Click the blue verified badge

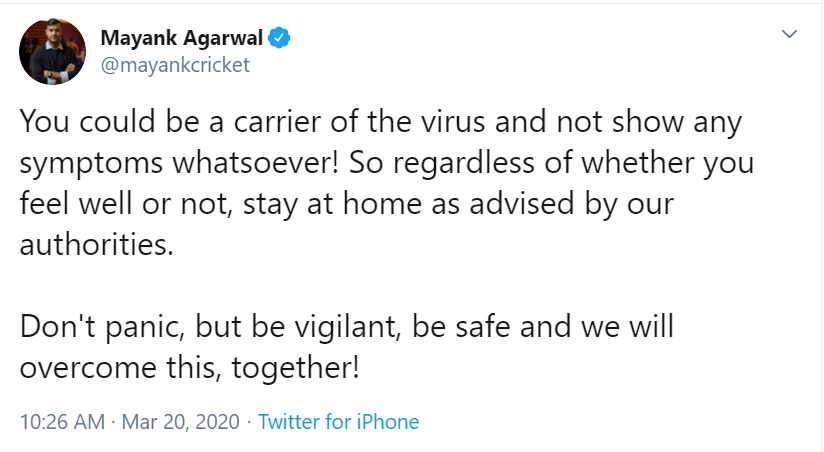tap(281, 39)
